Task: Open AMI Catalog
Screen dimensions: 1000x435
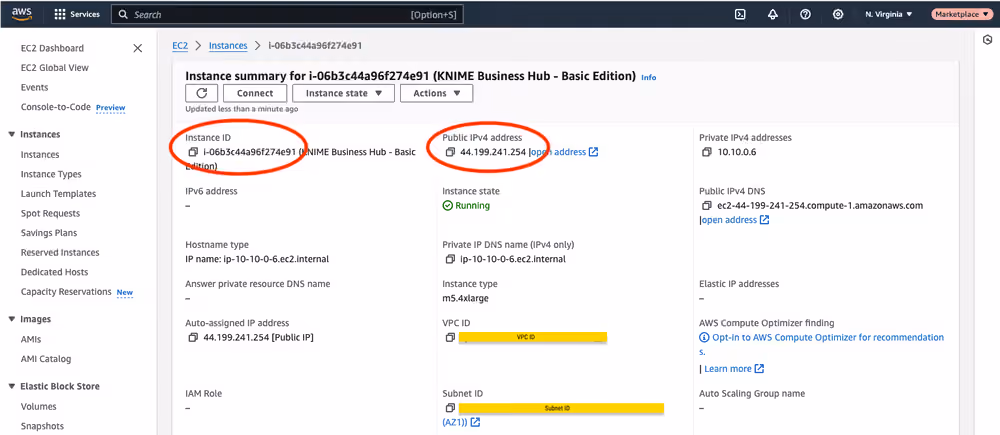Action: pos(46,359)
